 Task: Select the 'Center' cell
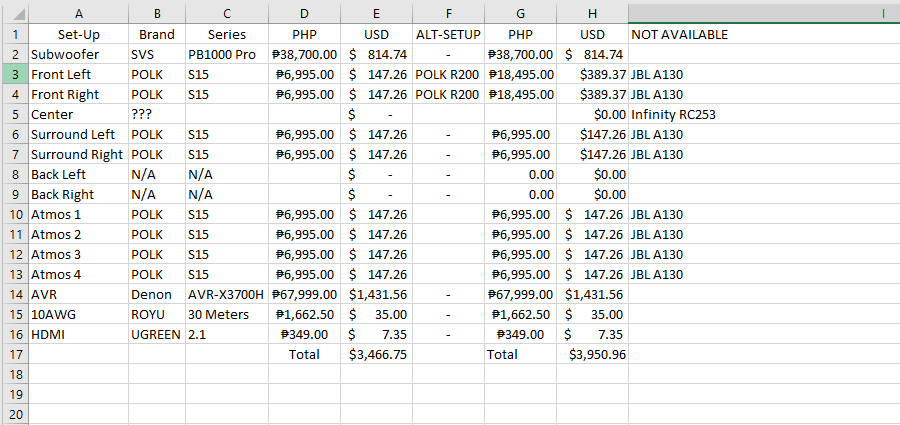[79, 114]
